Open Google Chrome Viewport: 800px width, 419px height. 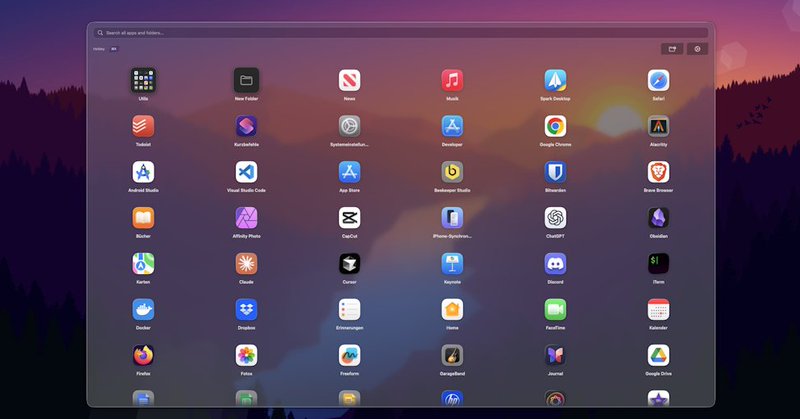556,126
